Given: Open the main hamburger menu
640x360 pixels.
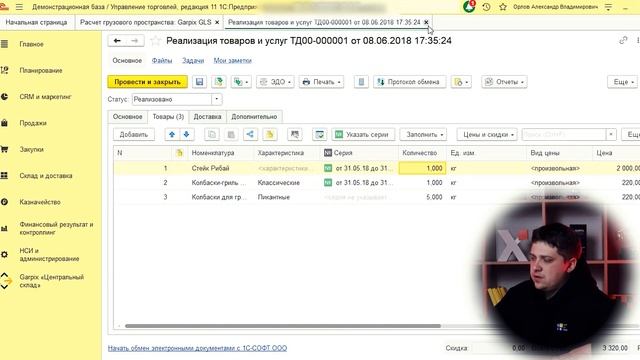Looking at the screenshot, I should [19, 7].
